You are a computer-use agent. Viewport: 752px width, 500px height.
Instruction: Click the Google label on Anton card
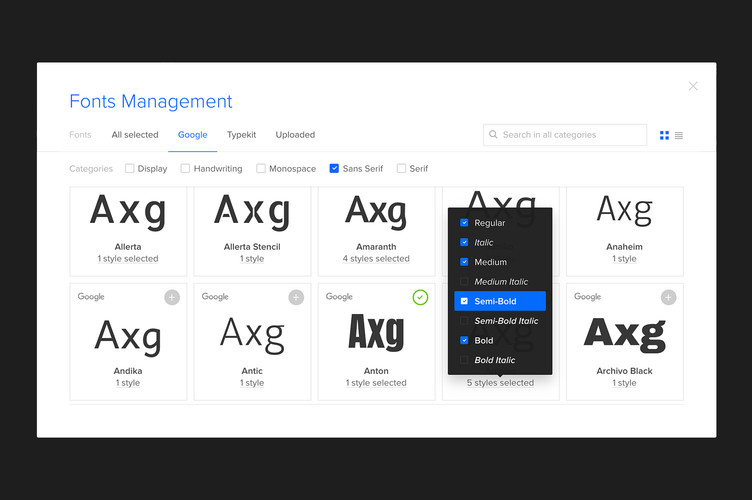(339, 297)
